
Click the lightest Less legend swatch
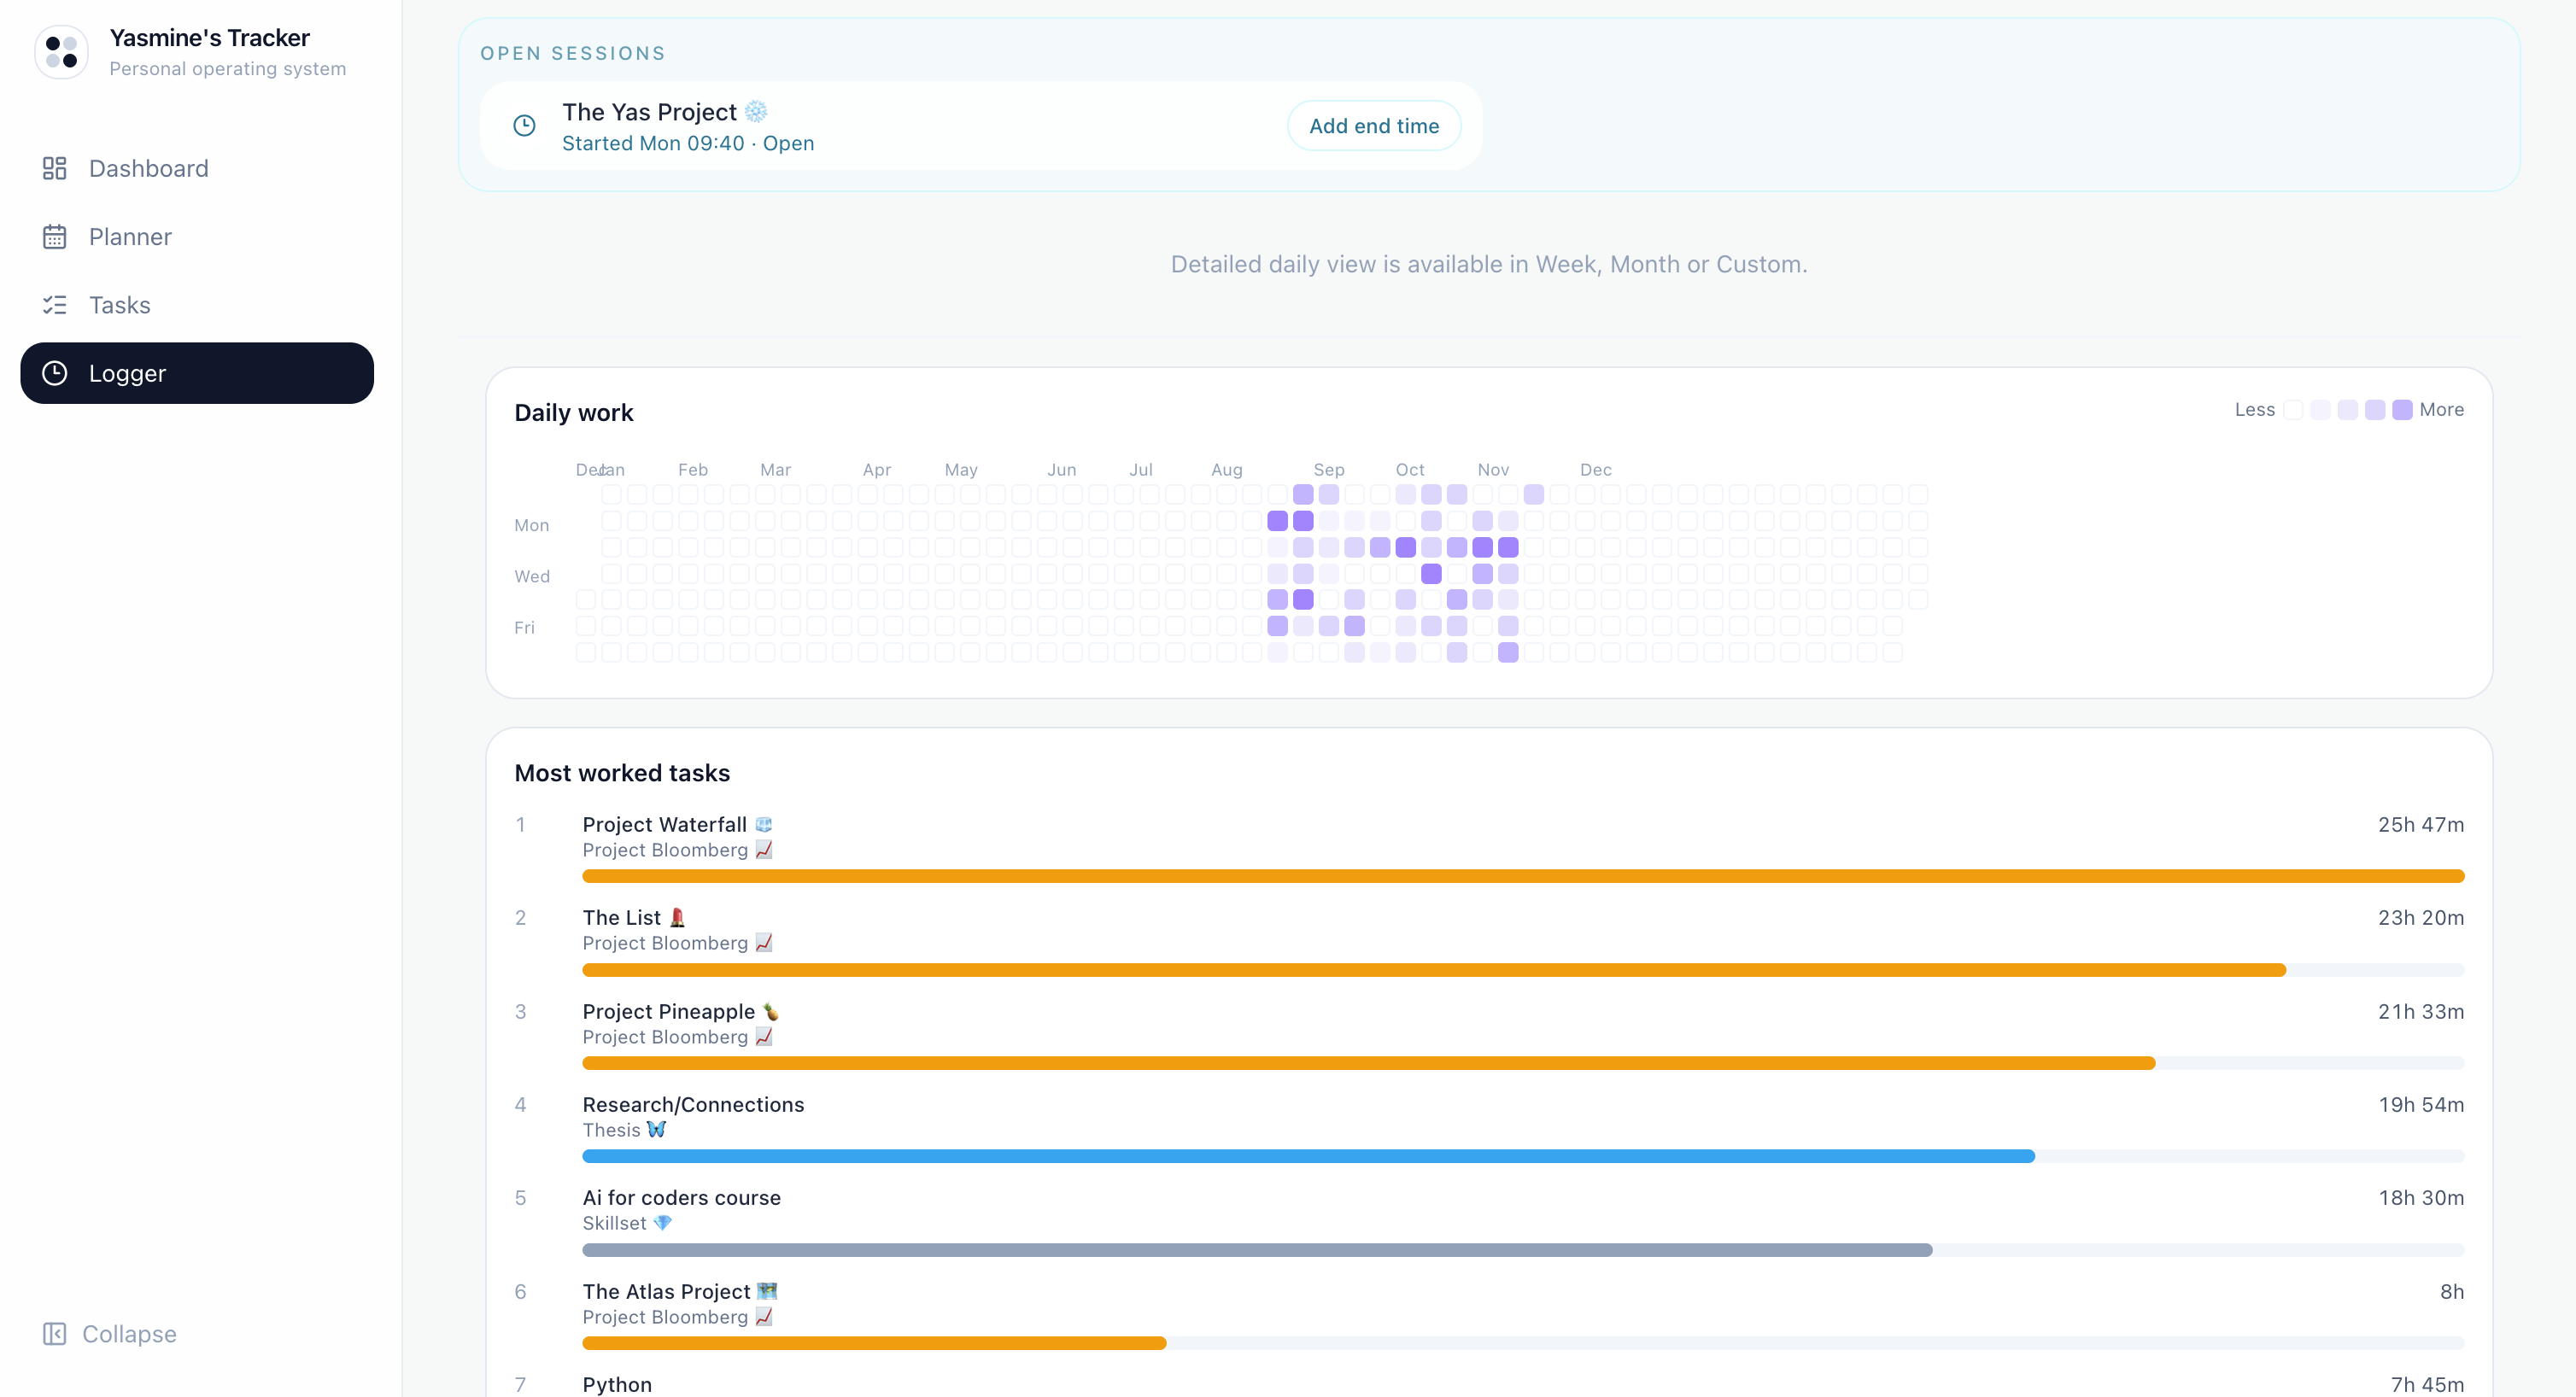[x=2293, y=410]
